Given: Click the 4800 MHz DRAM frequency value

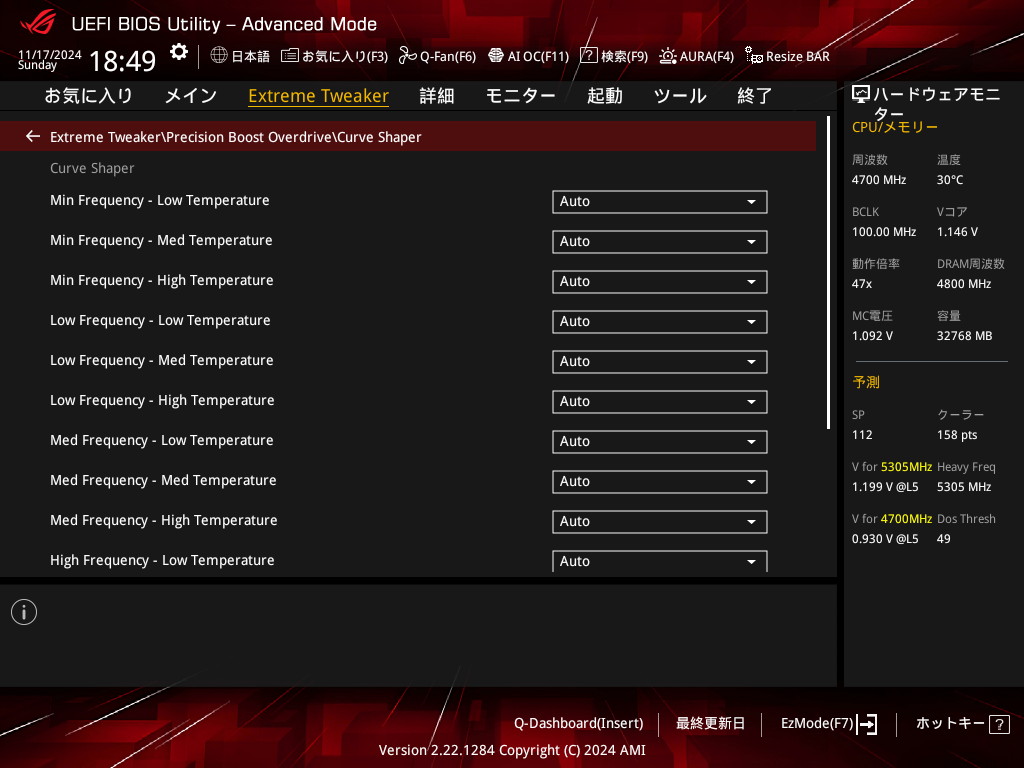Looking at the screenshot, I should tap(963, 283).
